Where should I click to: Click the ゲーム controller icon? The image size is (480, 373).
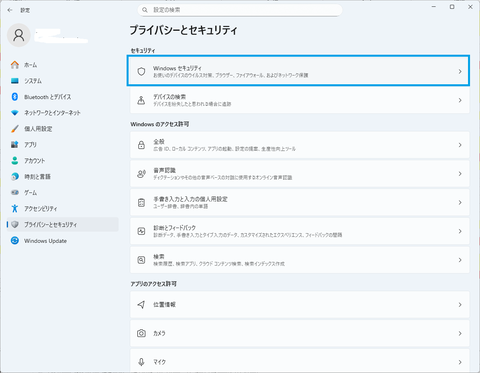(15, 193)
